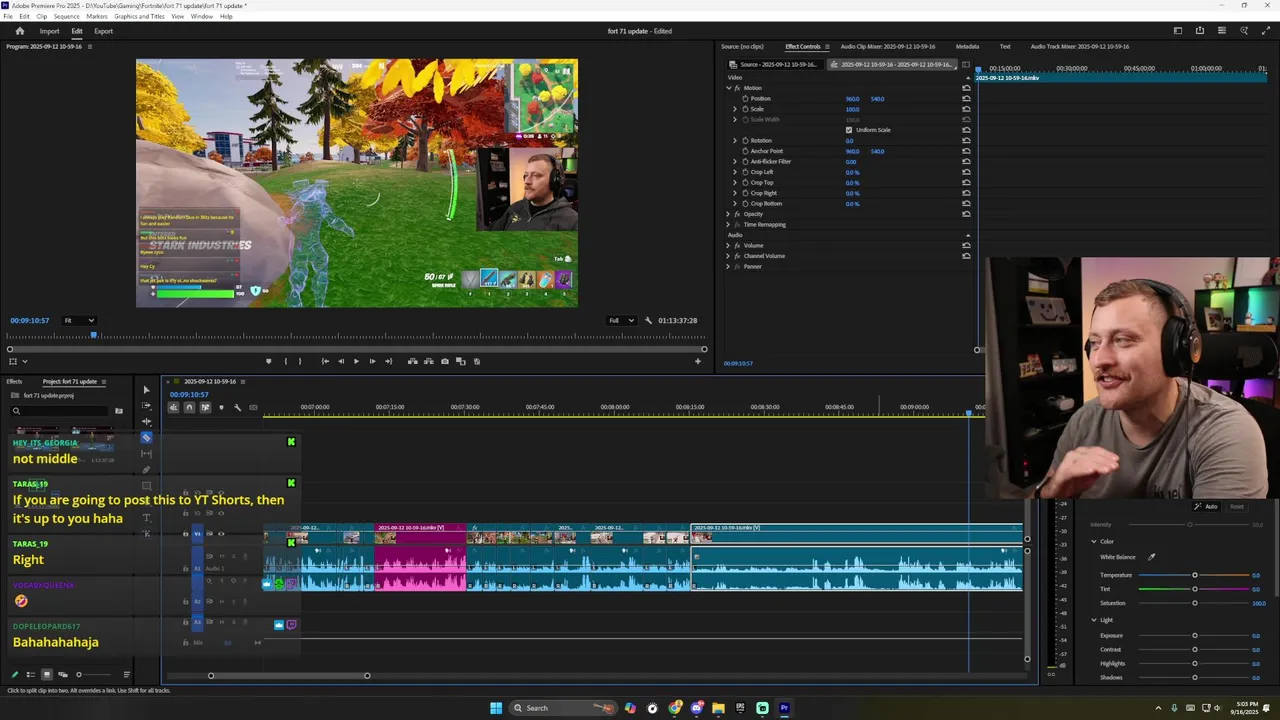Toggle the Crop Left animation stopwatch
This screenshot has width=1280, height=720.
click(x=745, y=172)
